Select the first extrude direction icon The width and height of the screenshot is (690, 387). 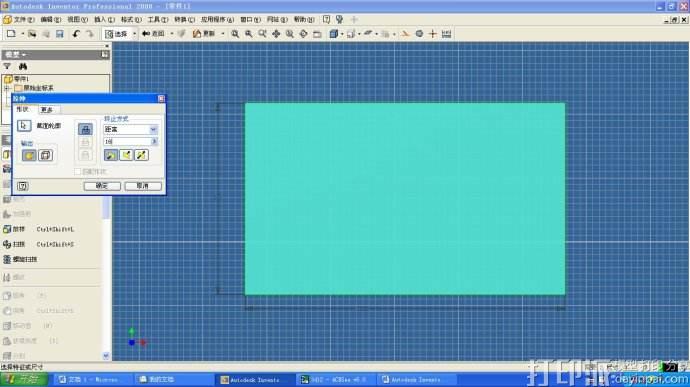pyautogui.click(x=111, y=155)
